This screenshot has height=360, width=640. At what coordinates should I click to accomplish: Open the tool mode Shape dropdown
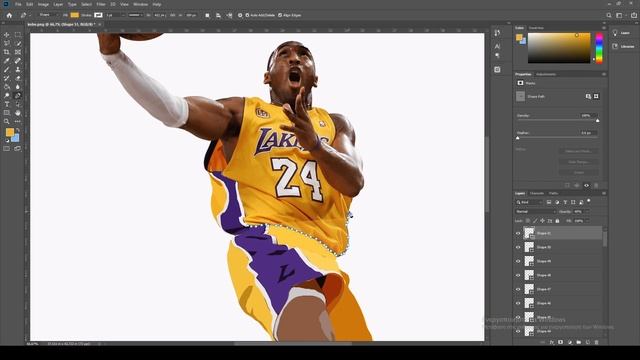[48, 15]
